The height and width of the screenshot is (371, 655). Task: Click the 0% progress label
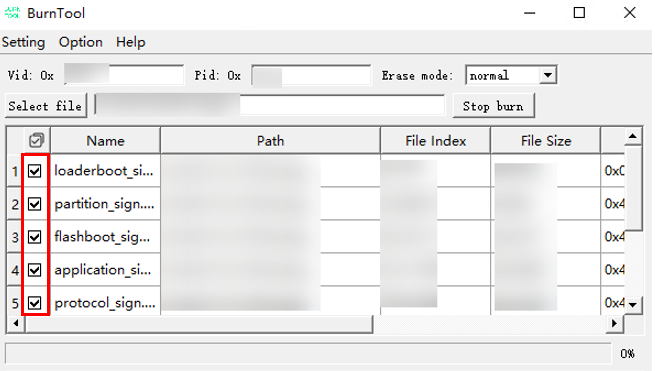click(627, 354)
